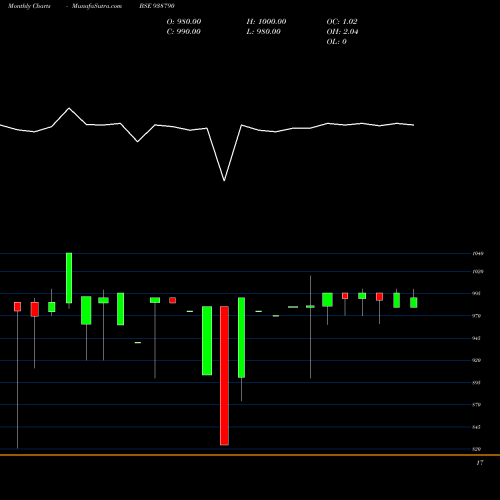
Task: Click the green candle reaching the 1049 line
Action: (x=69, y=278)
